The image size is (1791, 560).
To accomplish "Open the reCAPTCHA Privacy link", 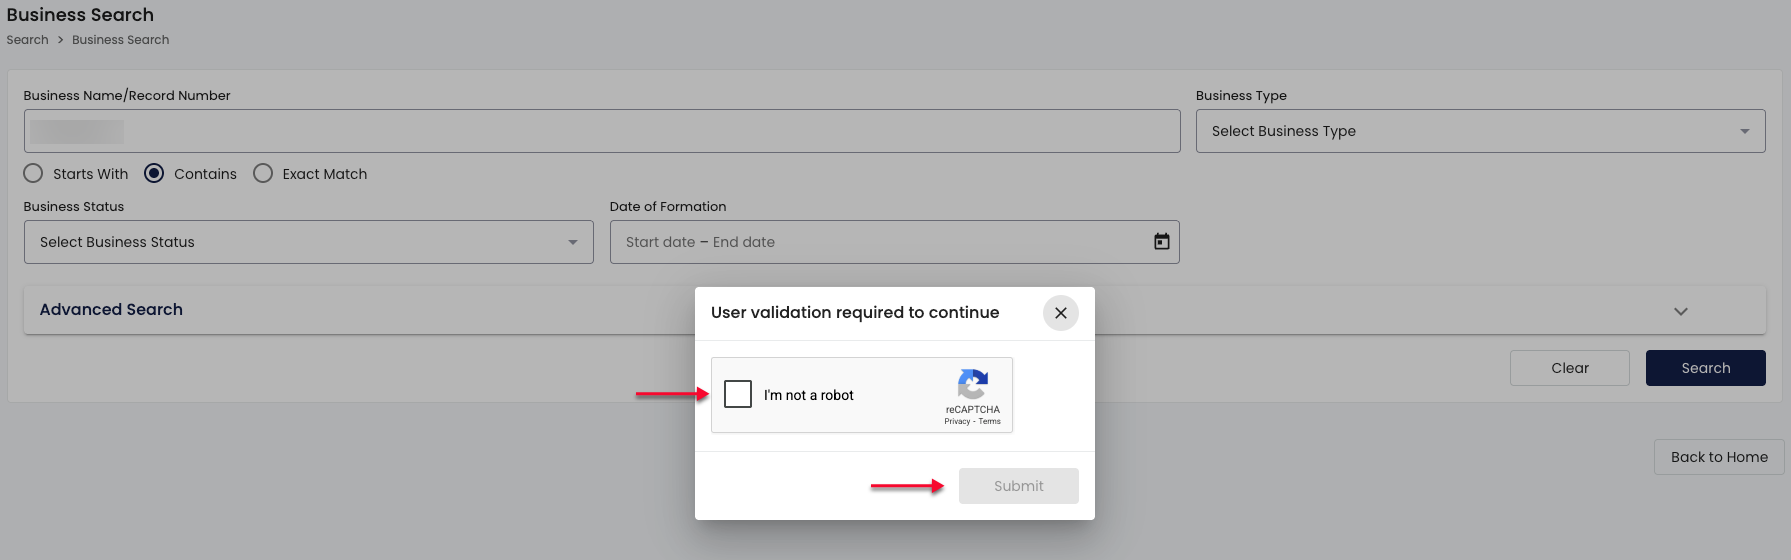I will pyautogui.click(x=957, y=422).
